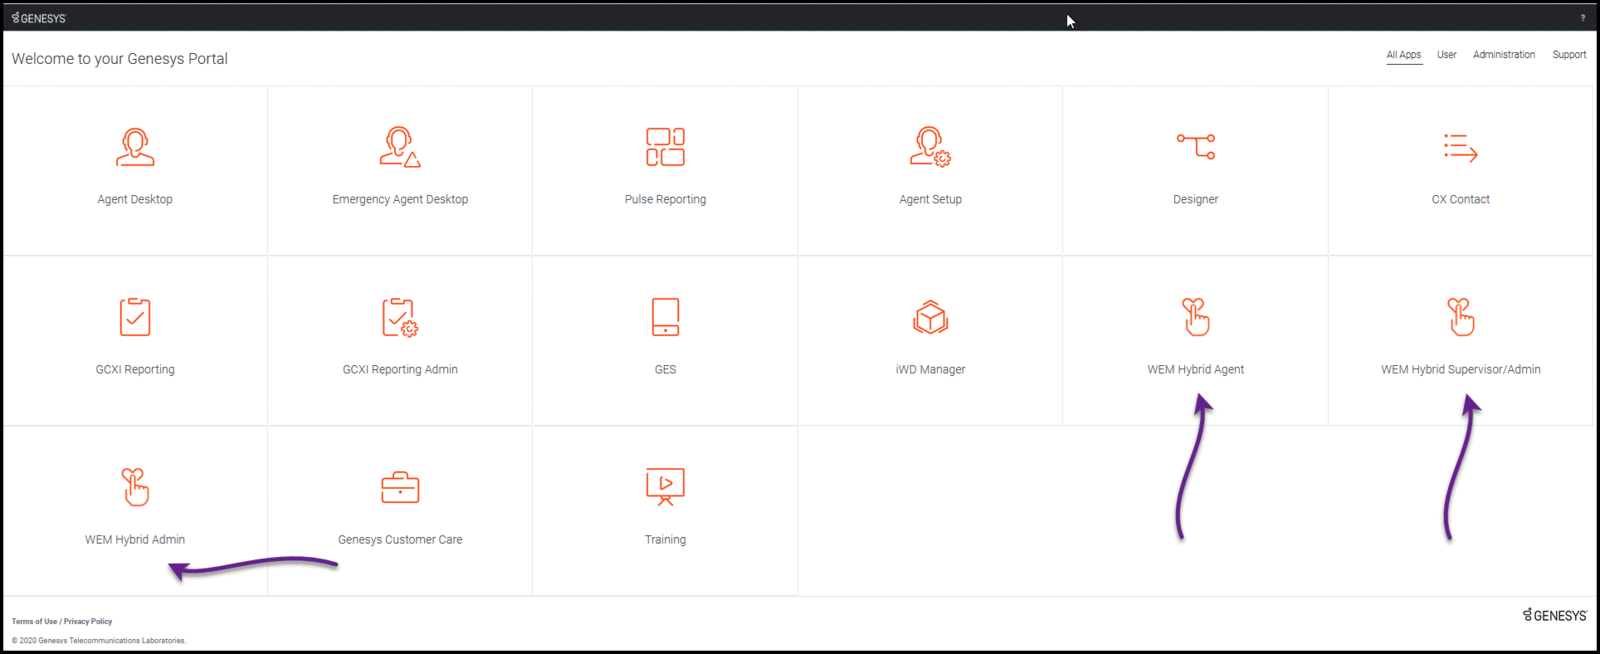Open WEM Hybrid Admin hand icon

tap(135, 487)
